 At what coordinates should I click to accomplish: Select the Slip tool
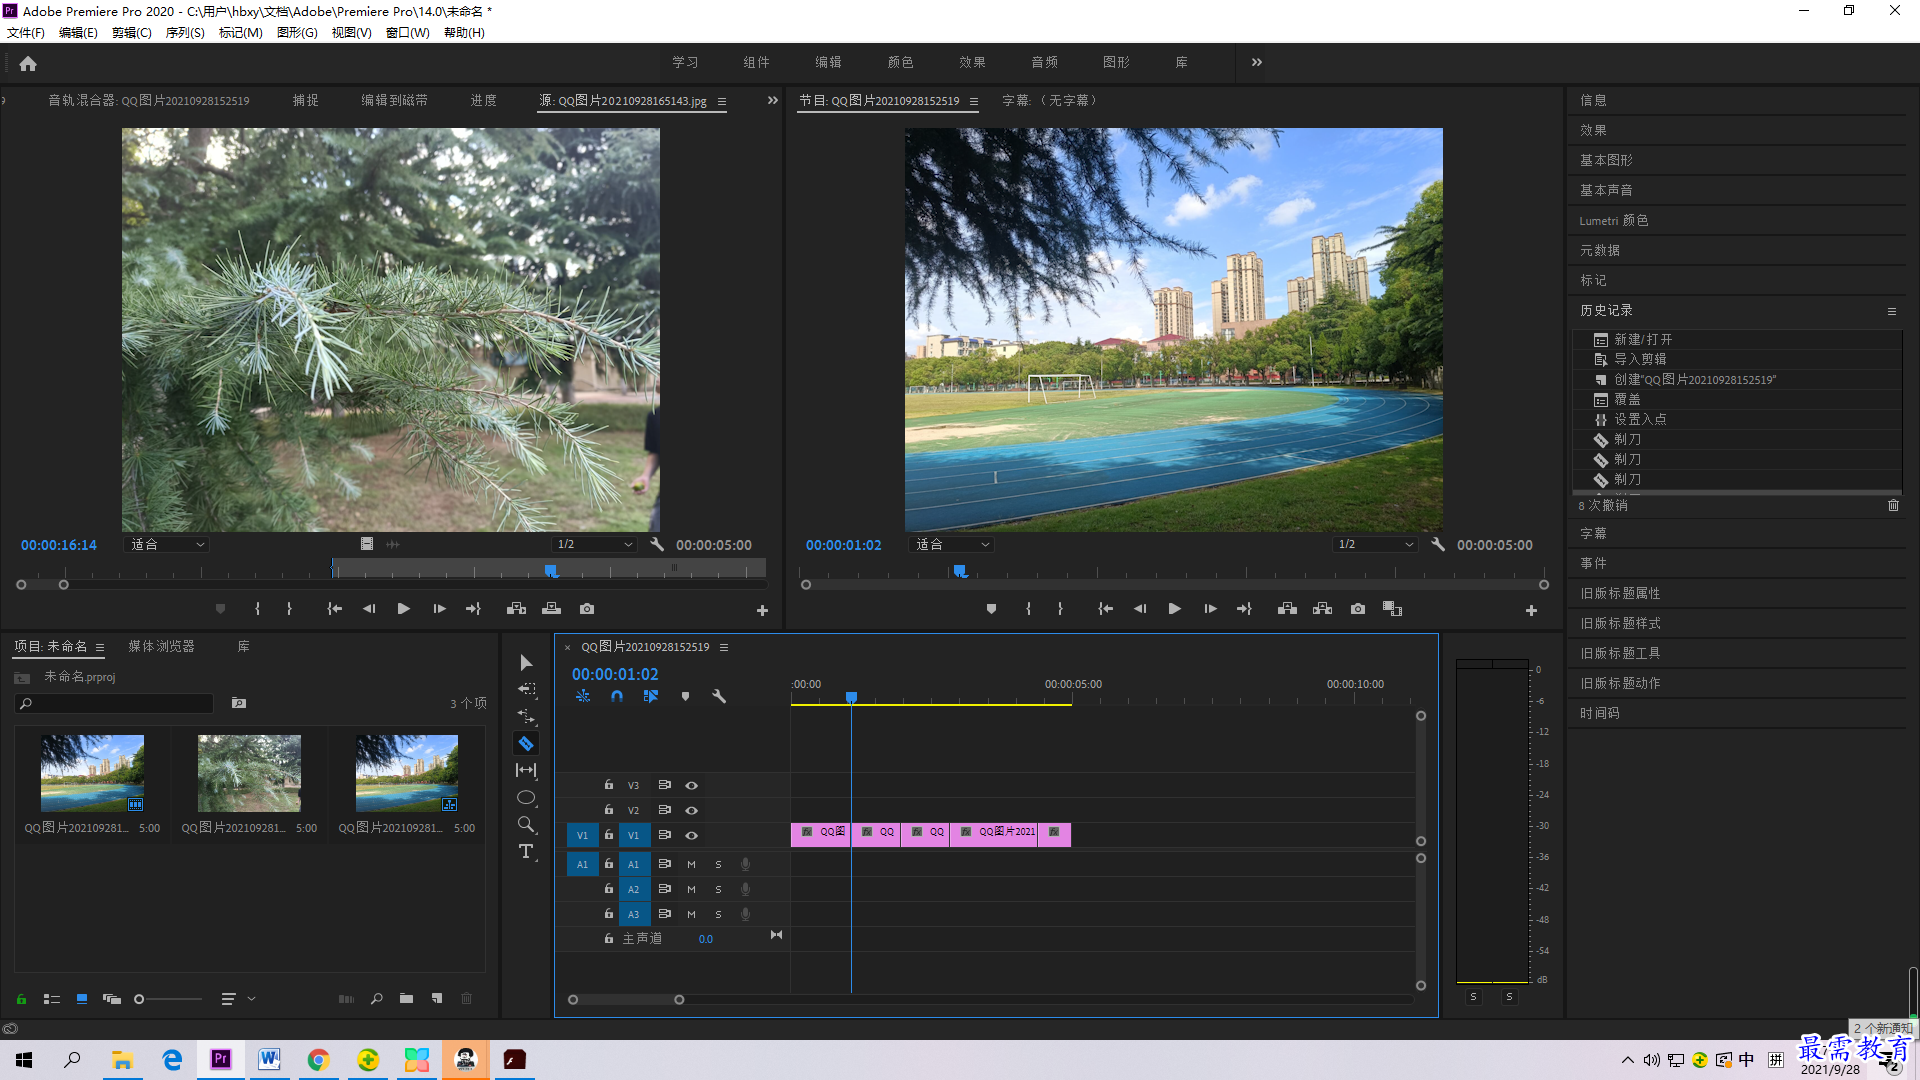tap(526, 770)
